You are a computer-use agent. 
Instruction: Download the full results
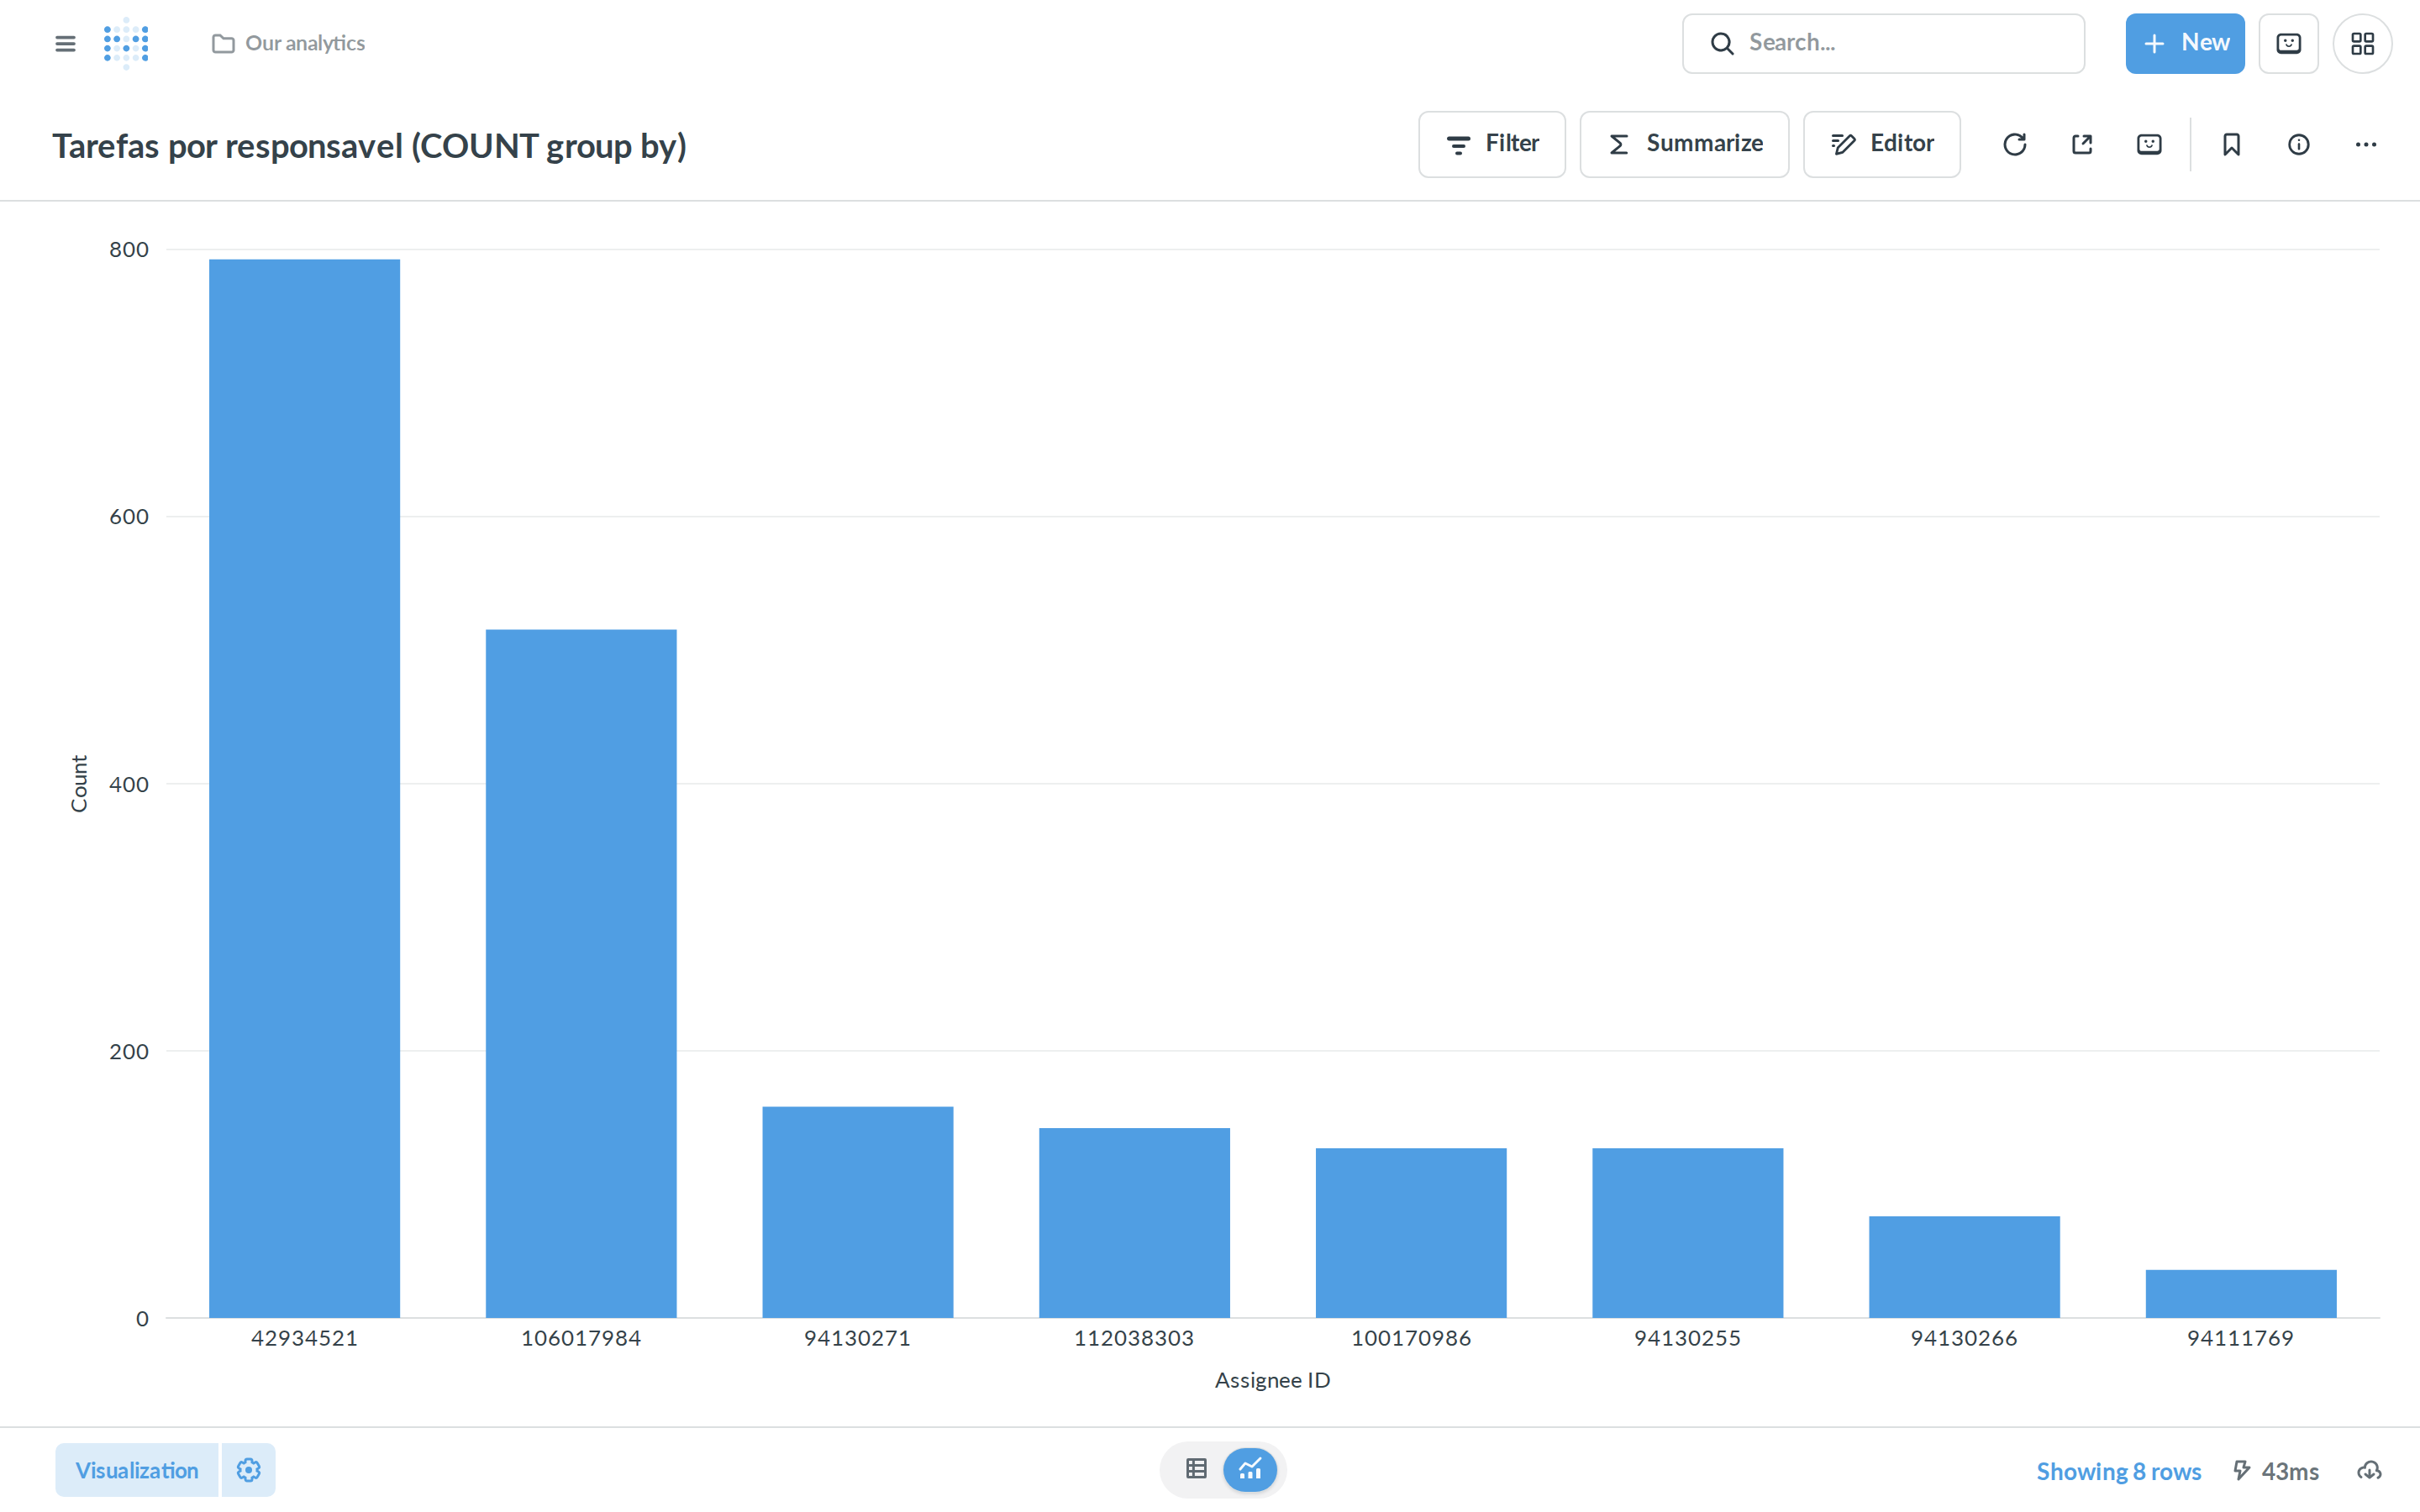click(2369, 1471)
